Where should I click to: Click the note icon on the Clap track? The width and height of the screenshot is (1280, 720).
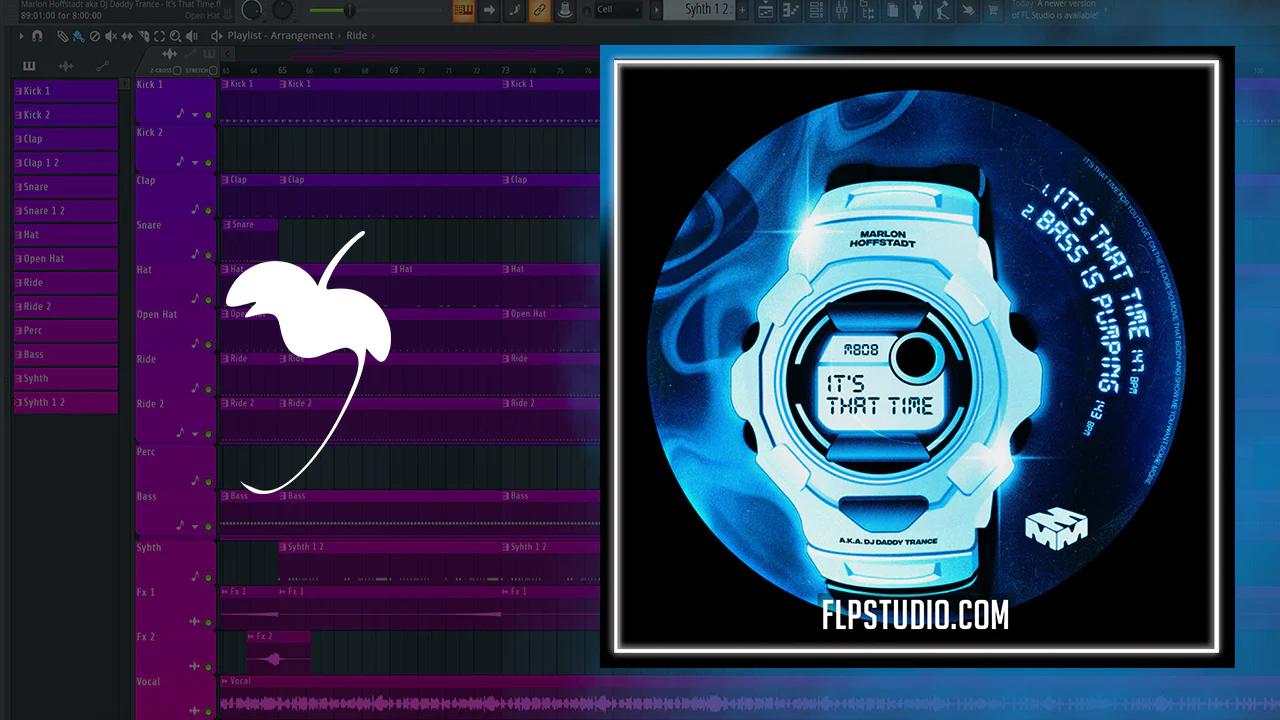195,209
